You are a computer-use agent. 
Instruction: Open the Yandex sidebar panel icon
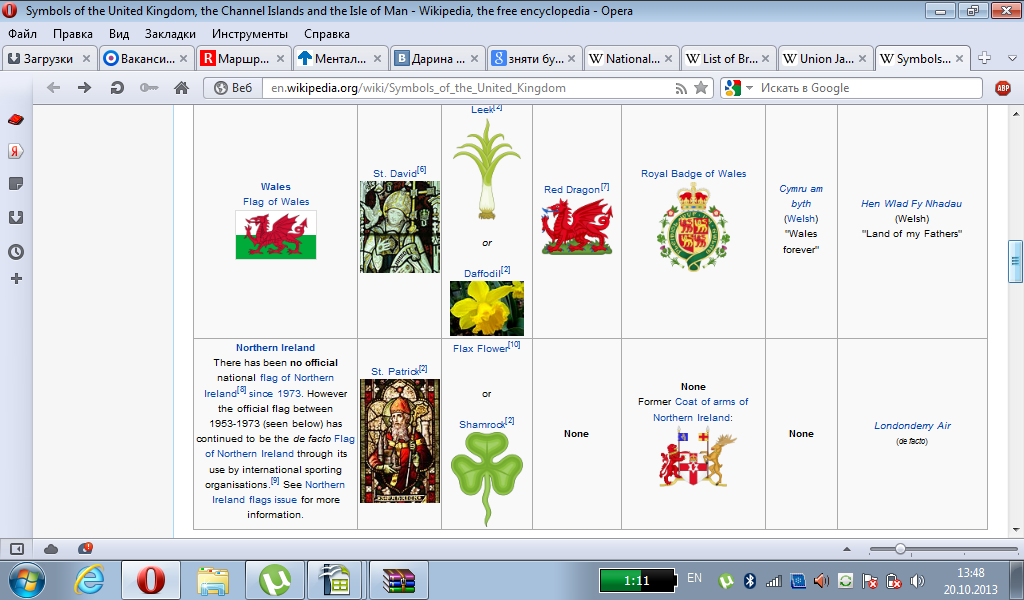coord(16,151)
